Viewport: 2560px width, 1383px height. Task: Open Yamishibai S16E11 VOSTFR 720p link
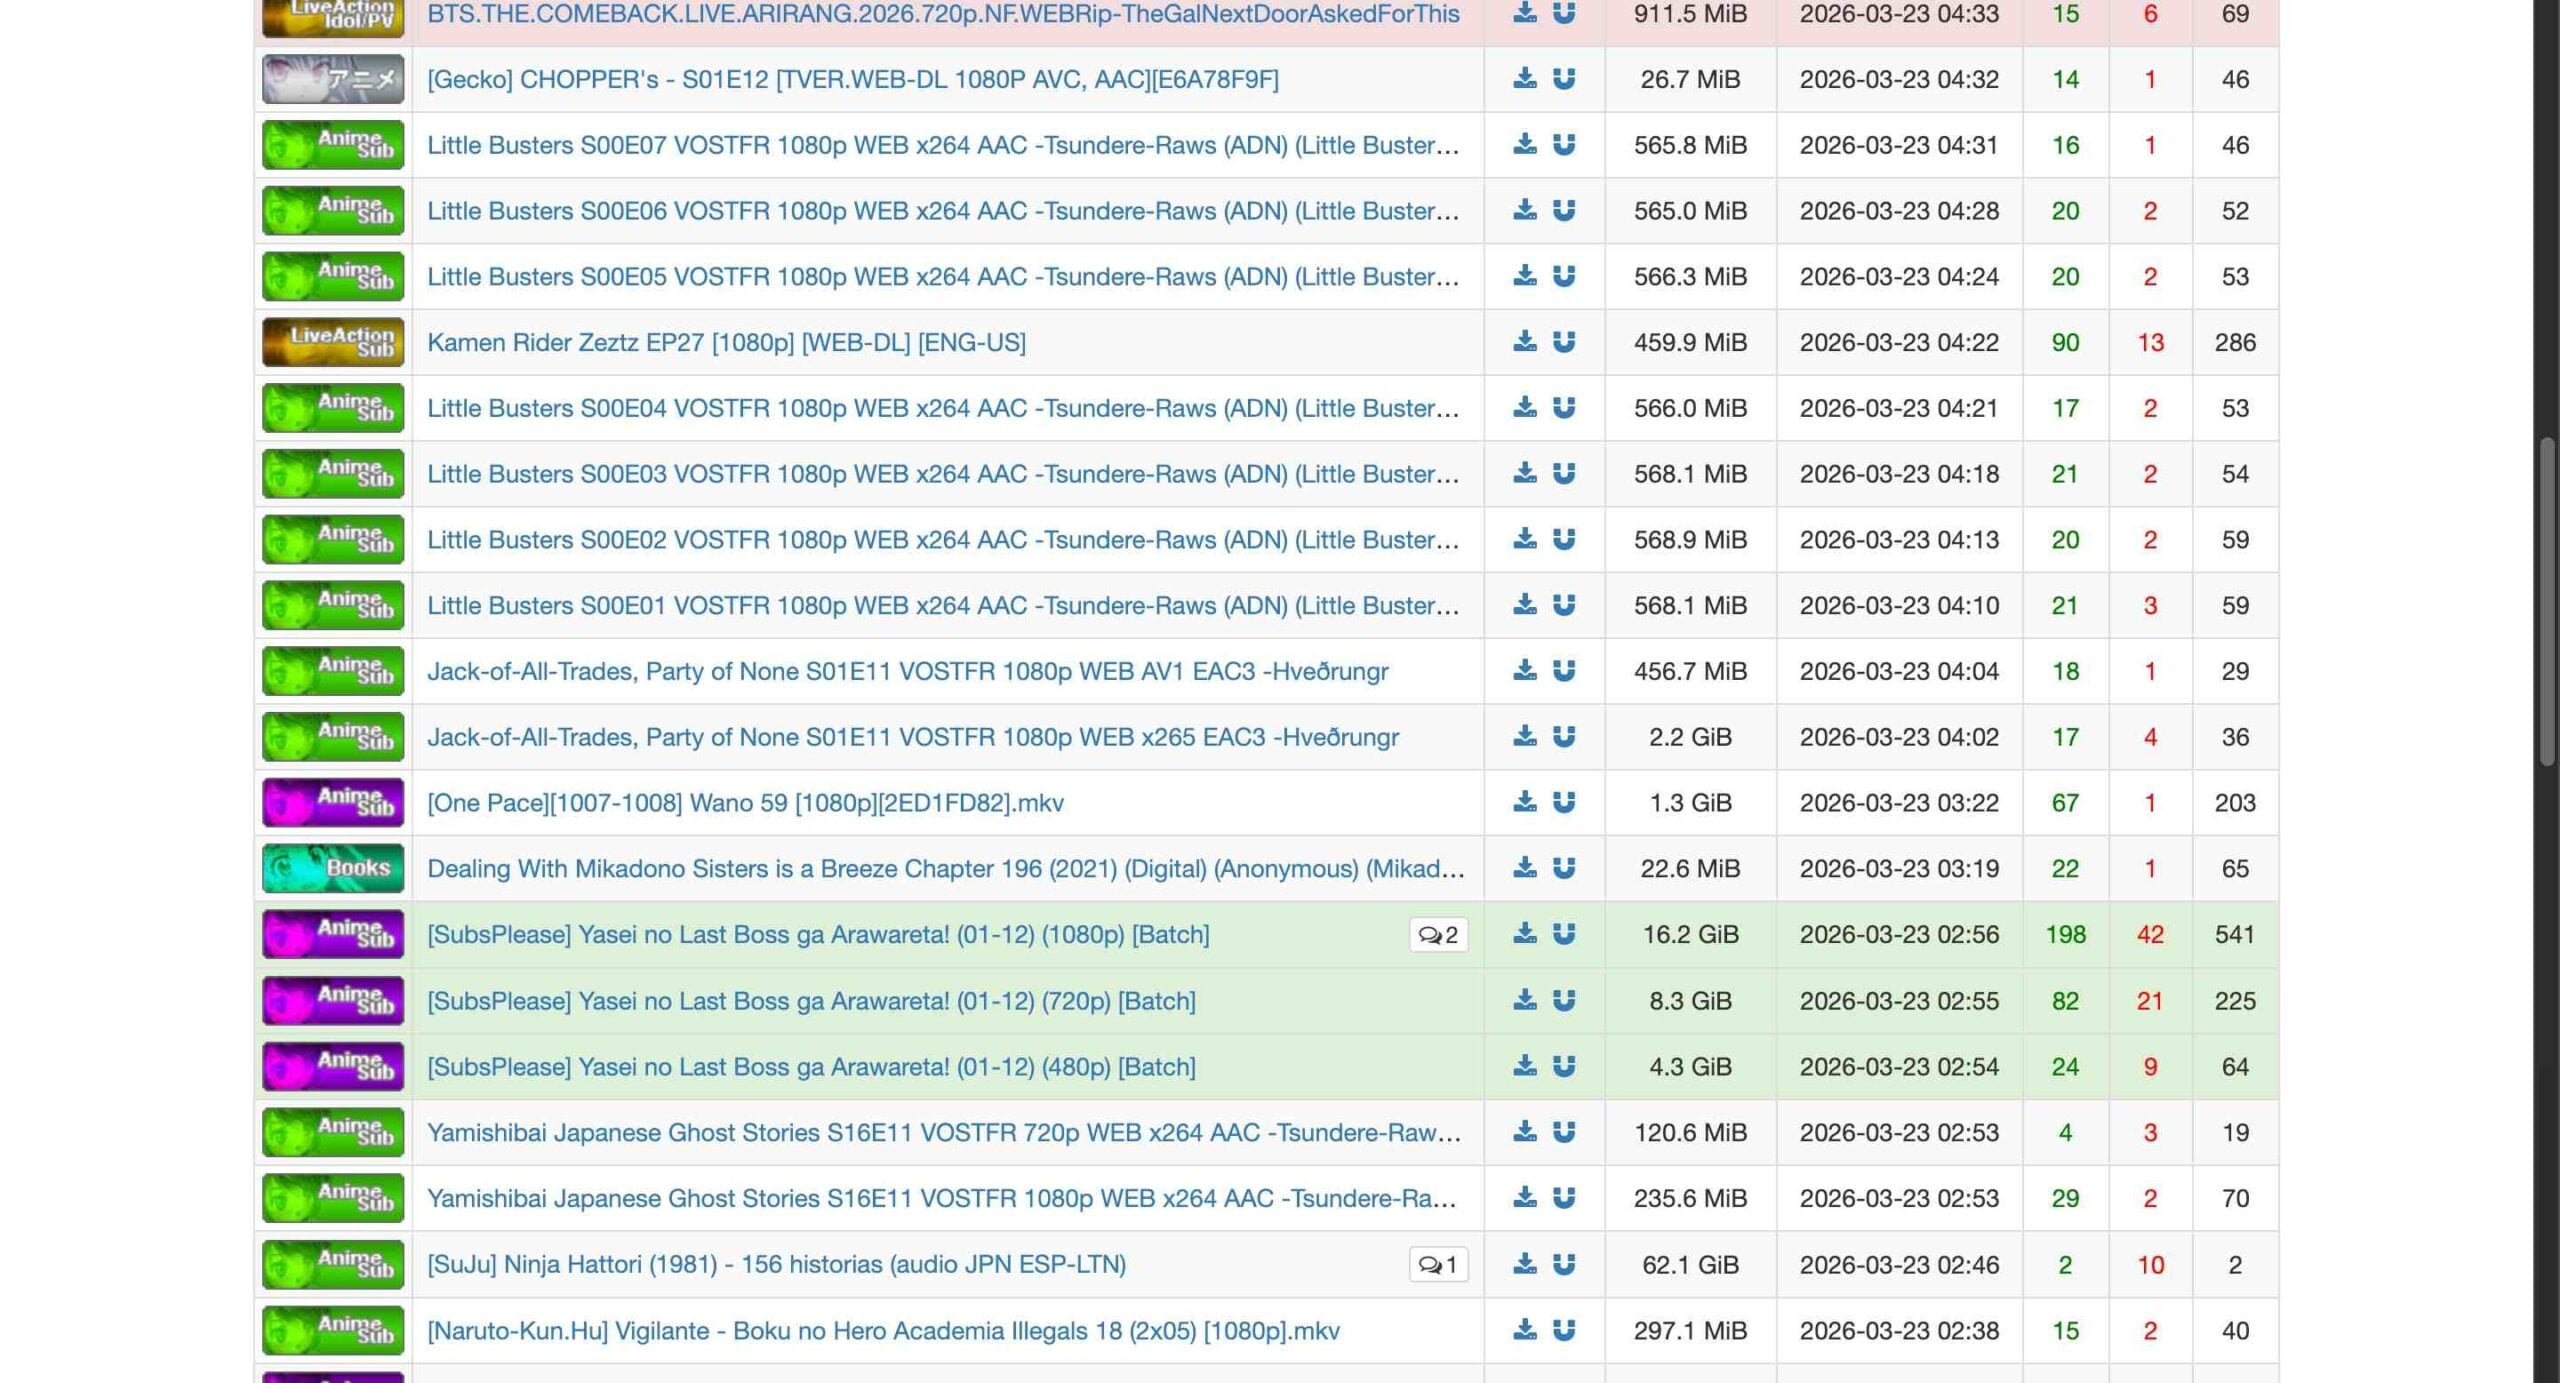[944, 1132]
